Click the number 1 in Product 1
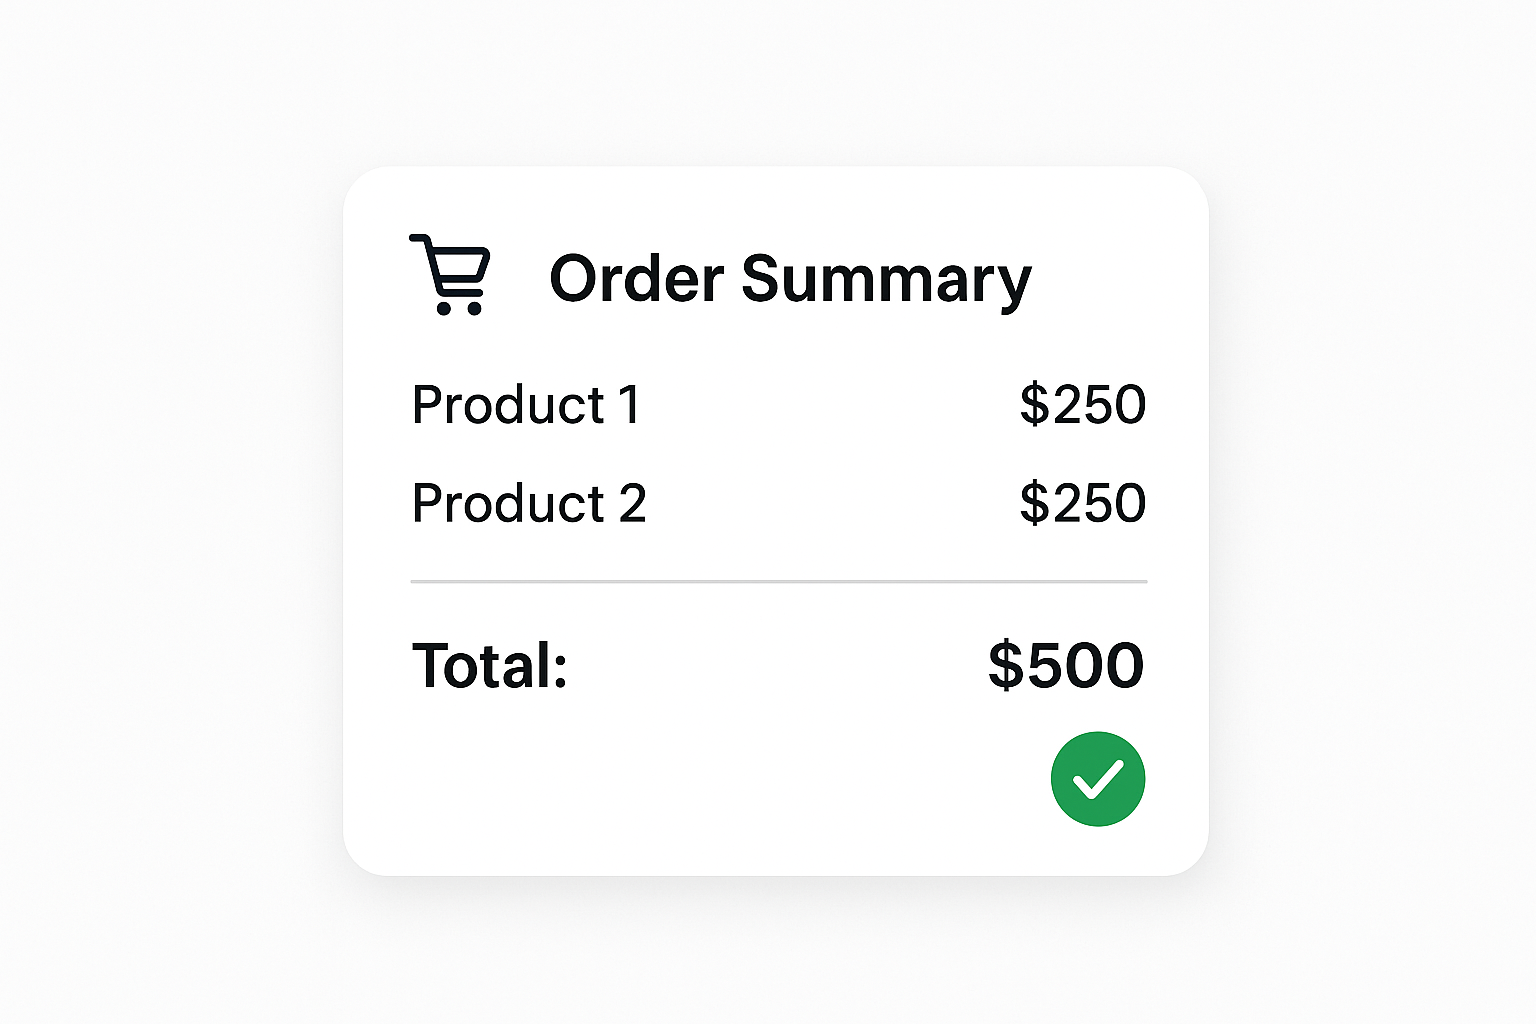1536x1024 pixels. (629, 405)
